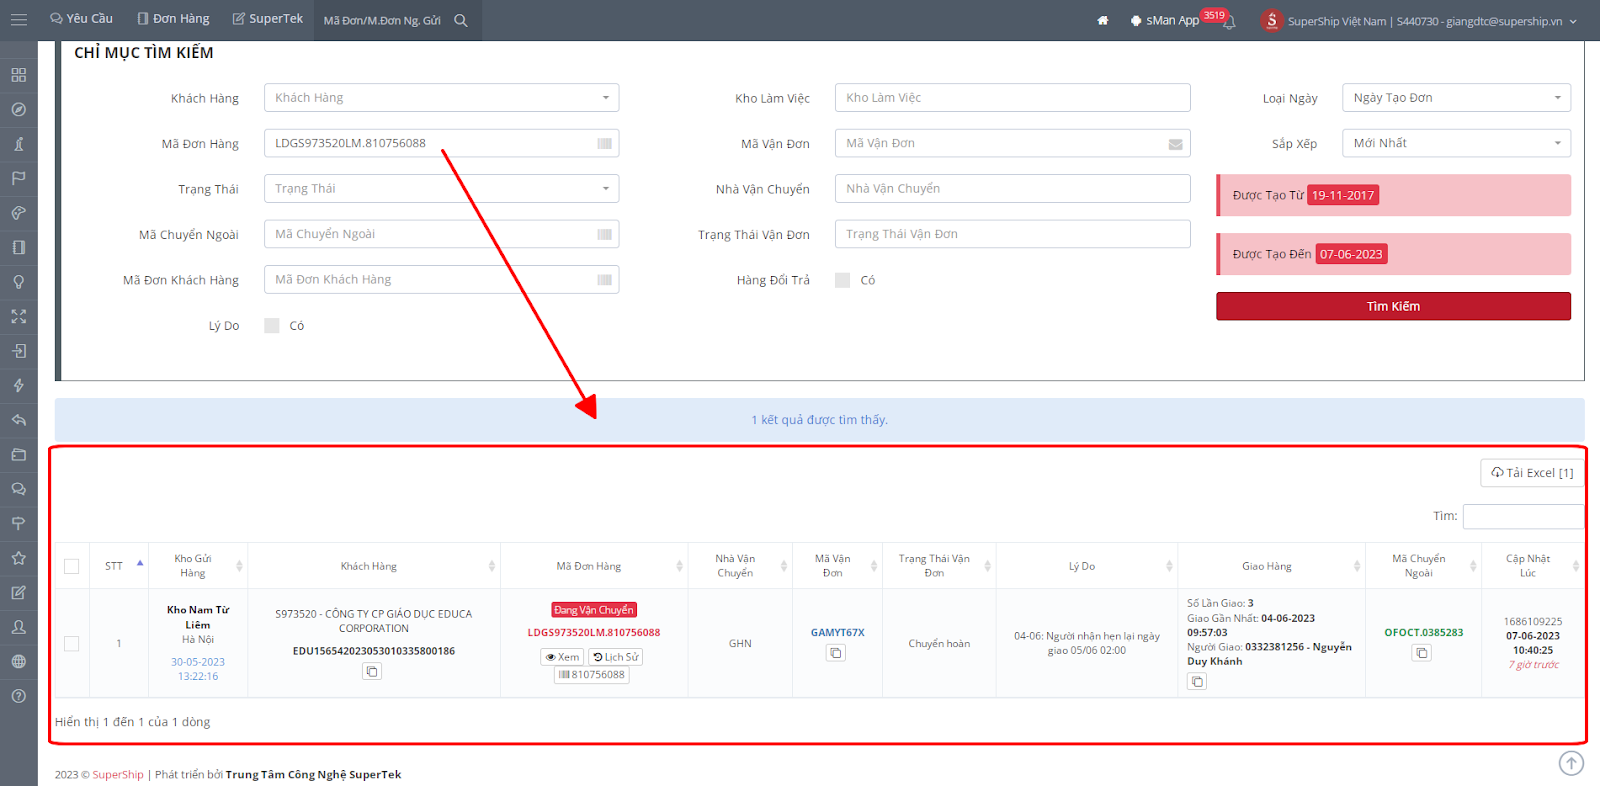Open the SuperTek menu
This screenshot has width=1600, height=786.
pos(267,19)
